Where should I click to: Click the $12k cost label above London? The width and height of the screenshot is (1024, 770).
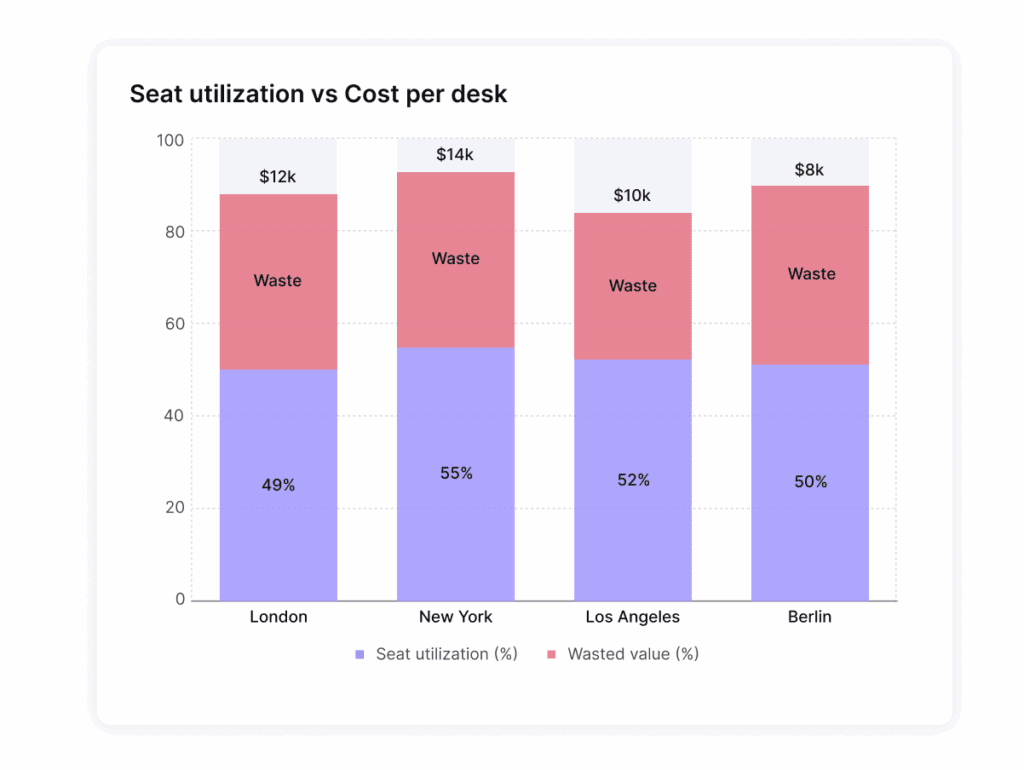[278, 177]
